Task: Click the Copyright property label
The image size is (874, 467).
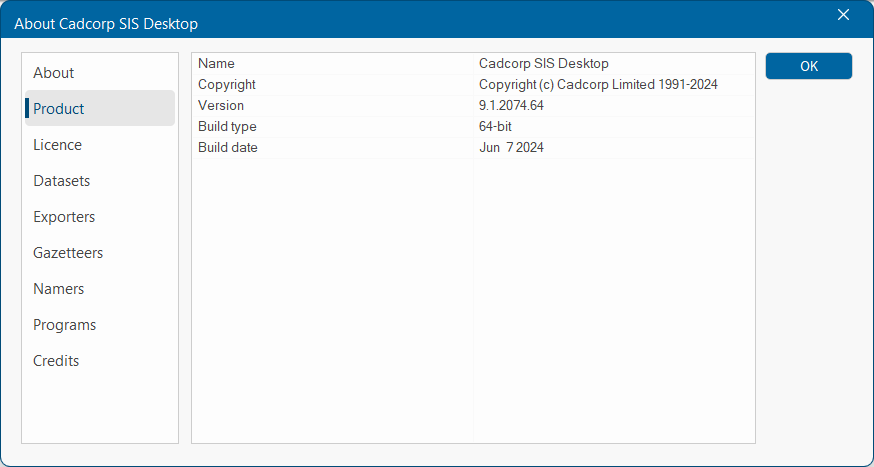Action: 227,85
